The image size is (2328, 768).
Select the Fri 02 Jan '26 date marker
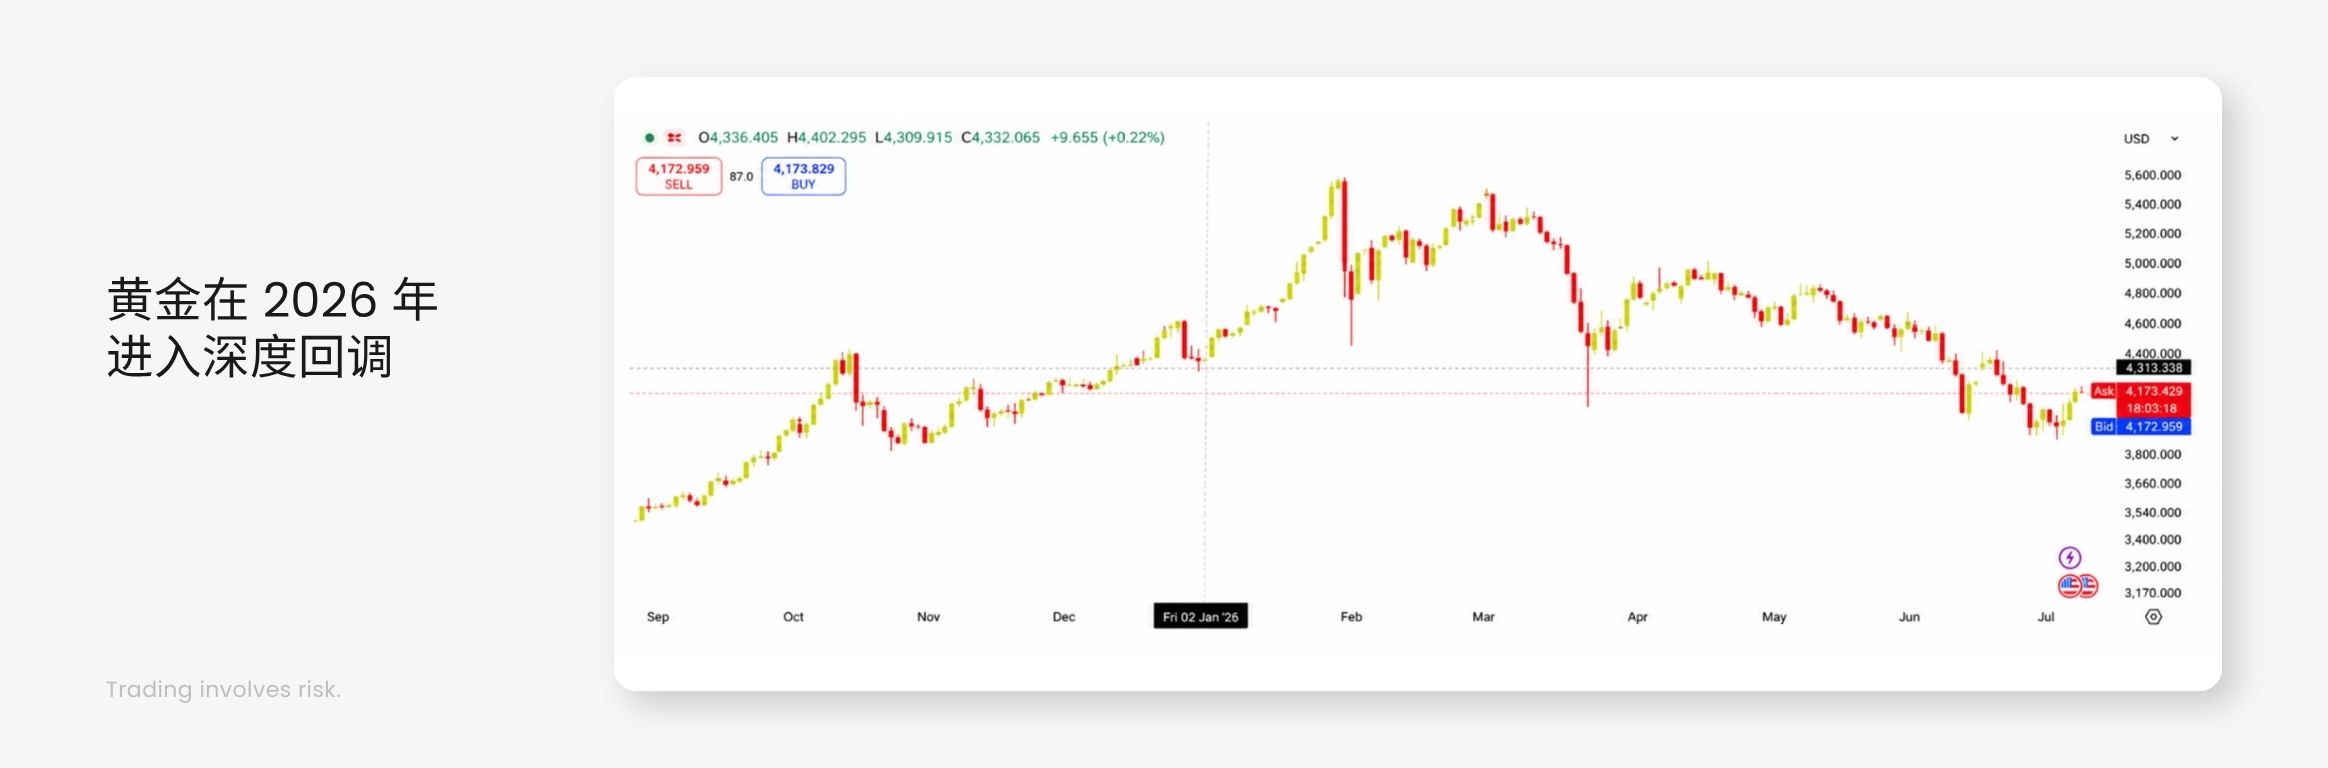(1200, 617)
